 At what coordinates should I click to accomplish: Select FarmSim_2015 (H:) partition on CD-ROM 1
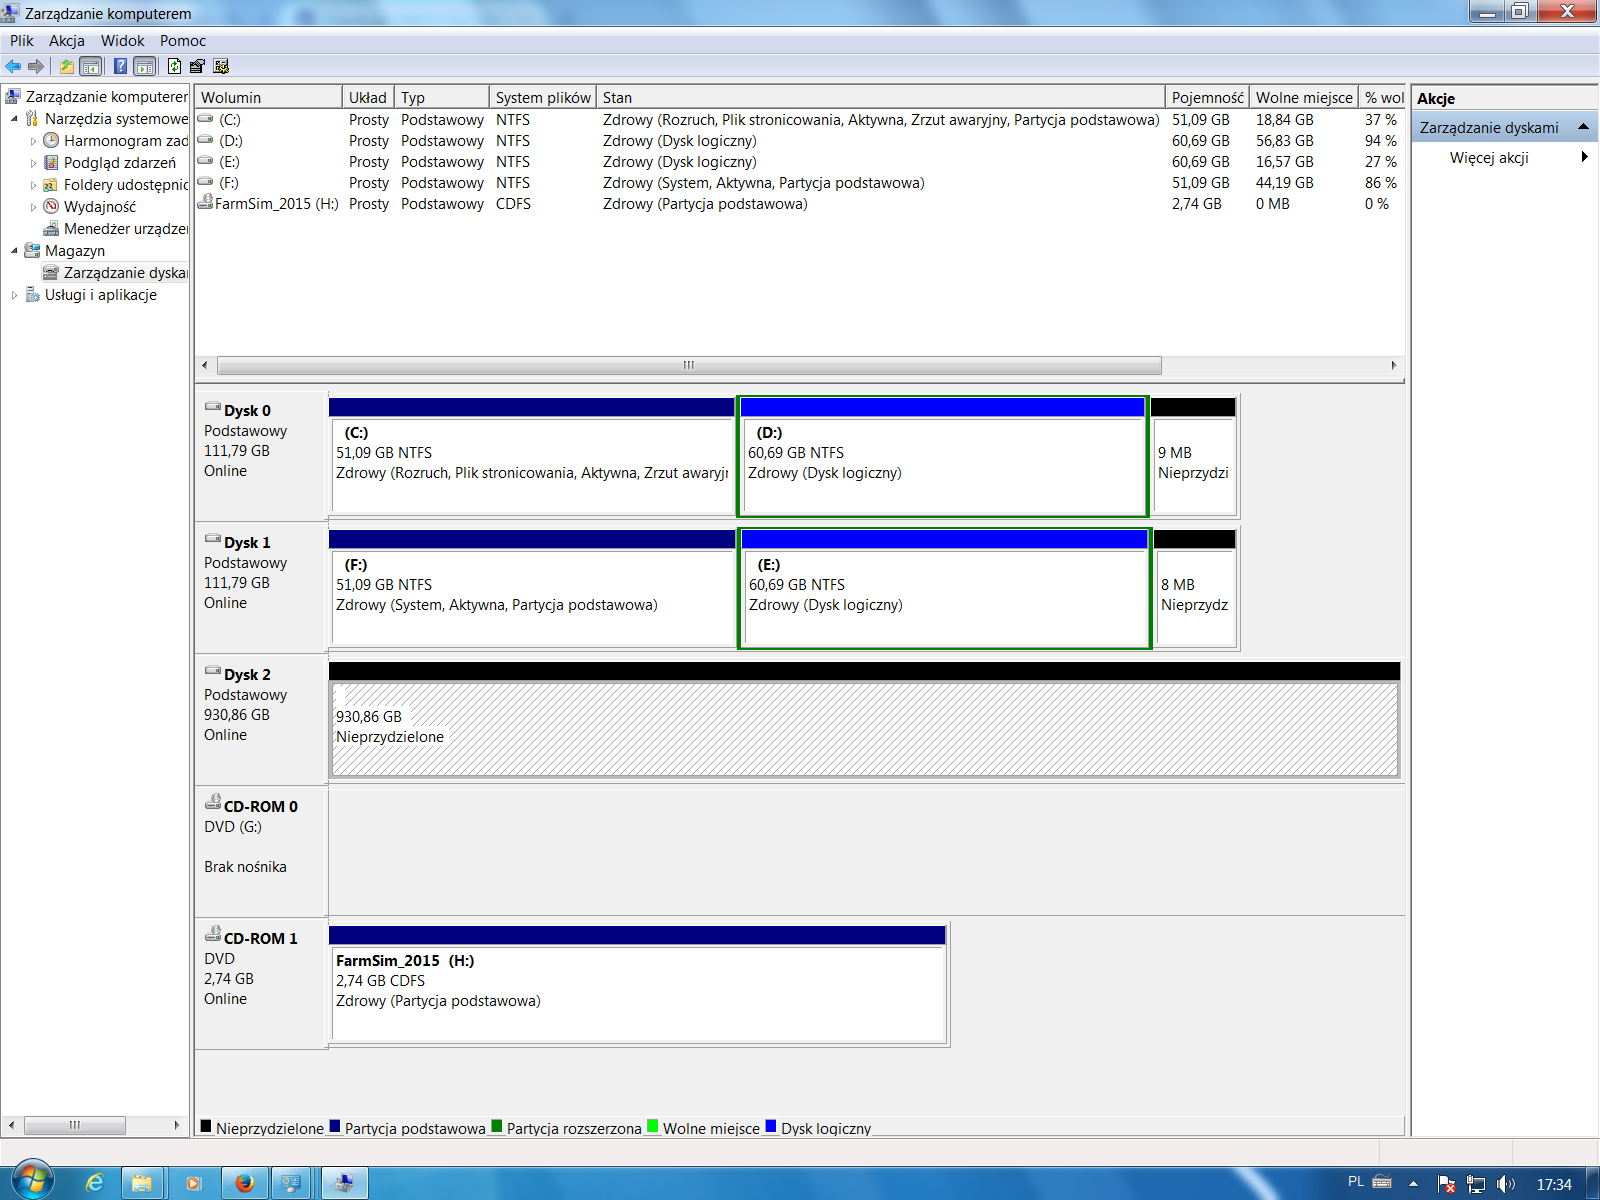[x=637, y=984]
